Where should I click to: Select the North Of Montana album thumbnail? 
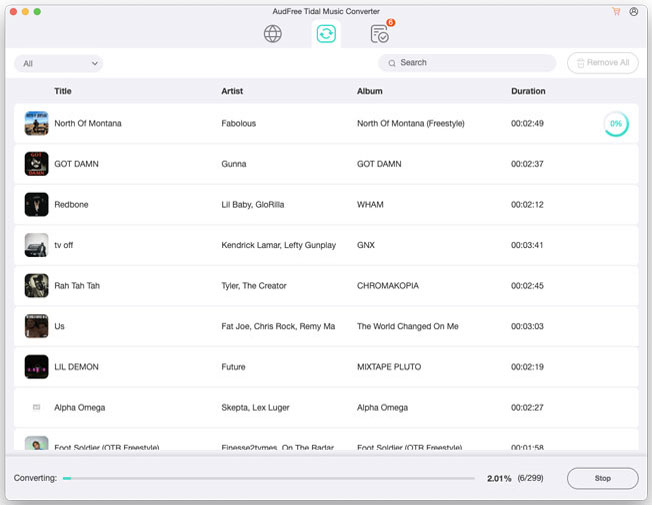(x=36, y=124)
